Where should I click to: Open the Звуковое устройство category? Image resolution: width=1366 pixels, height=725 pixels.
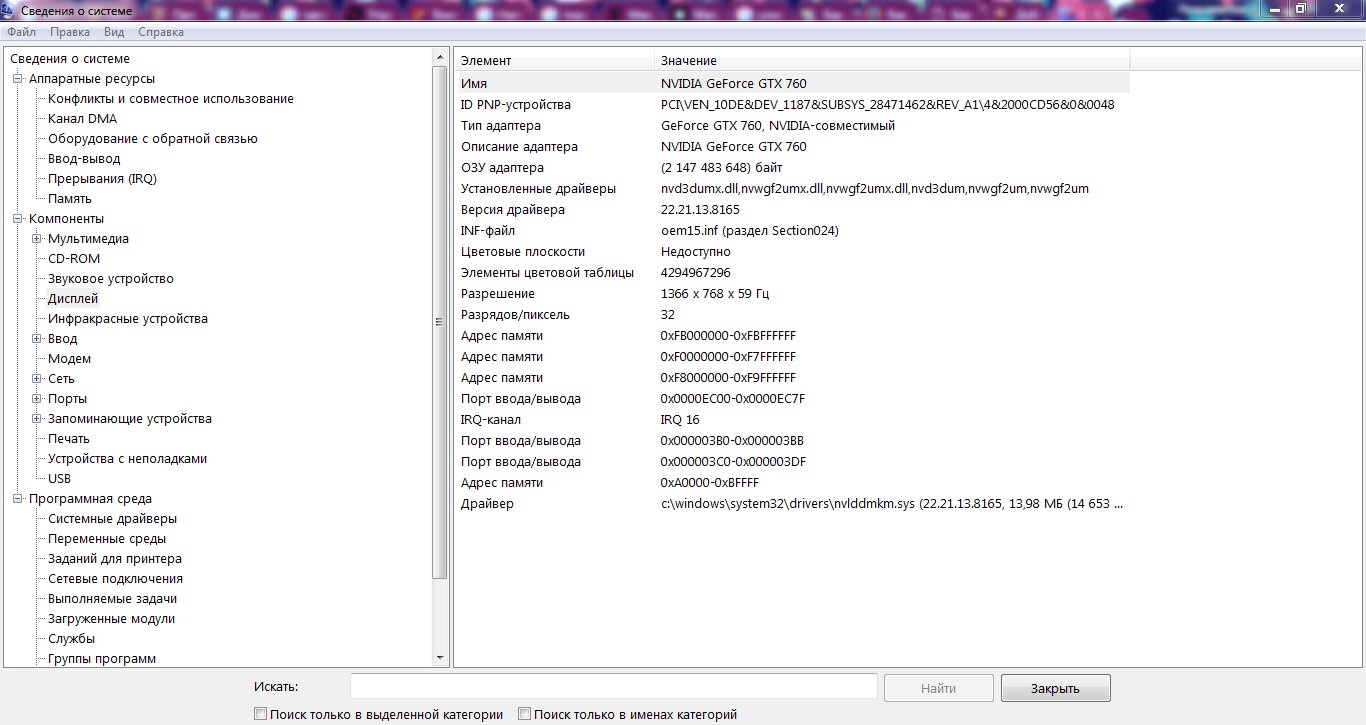point(111,279)
